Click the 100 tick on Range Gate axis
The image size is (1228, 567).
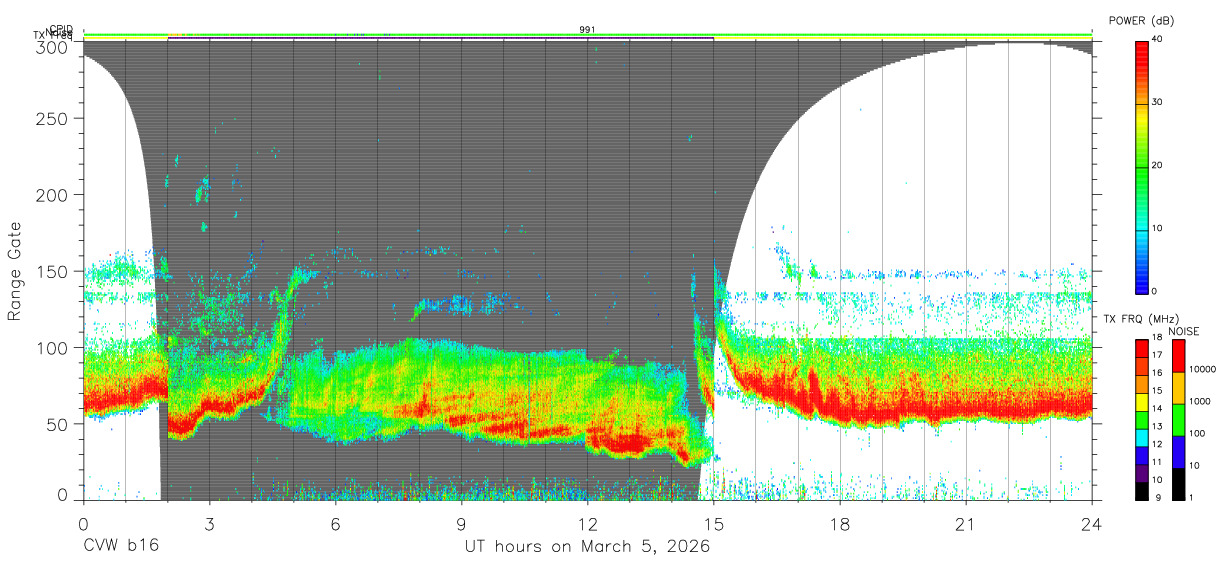(x=54, y=347)
